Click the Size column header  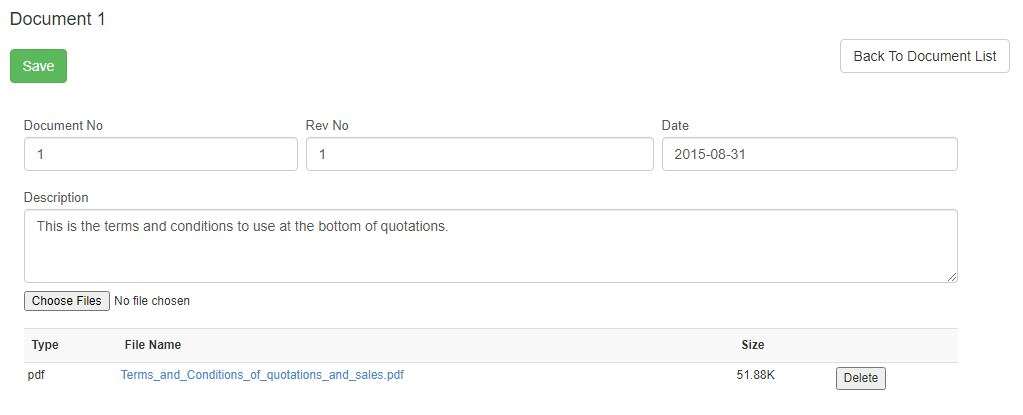tap(752, 345)
